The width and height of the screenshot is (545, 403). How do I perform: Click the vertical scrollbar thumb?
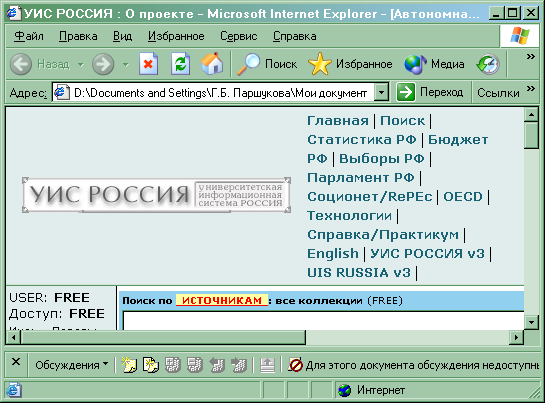[x=531, y=135]
